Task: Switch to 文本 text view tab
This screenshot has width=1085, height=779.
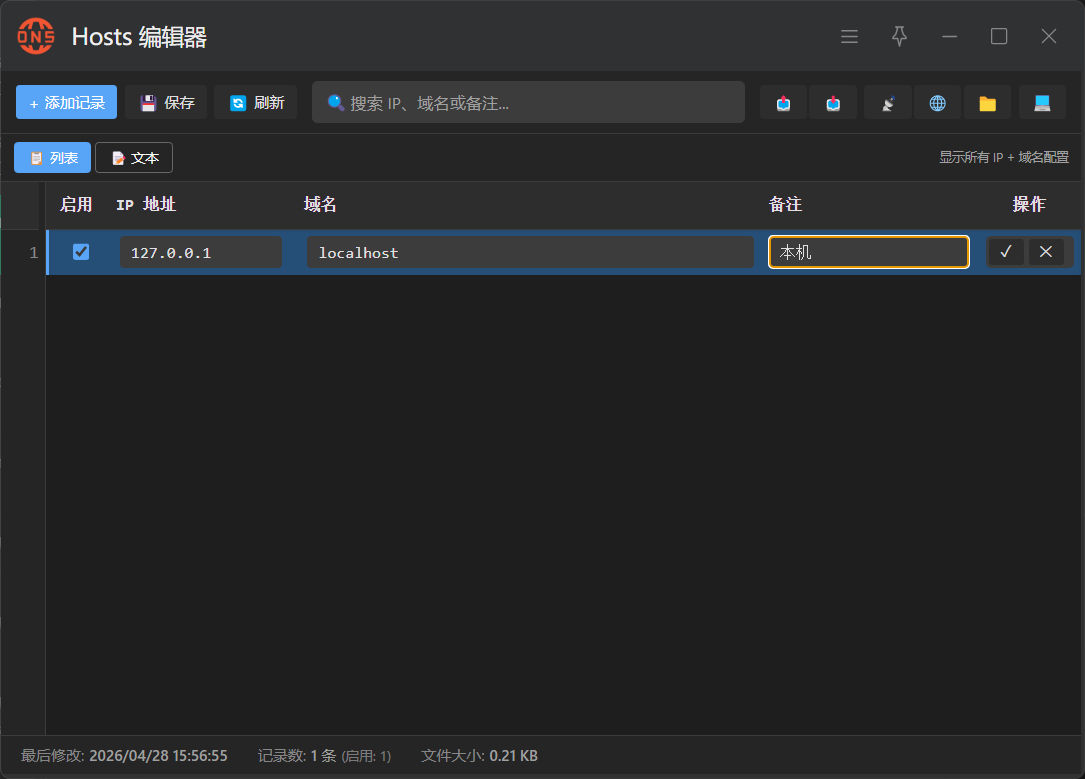Action: 134,158
